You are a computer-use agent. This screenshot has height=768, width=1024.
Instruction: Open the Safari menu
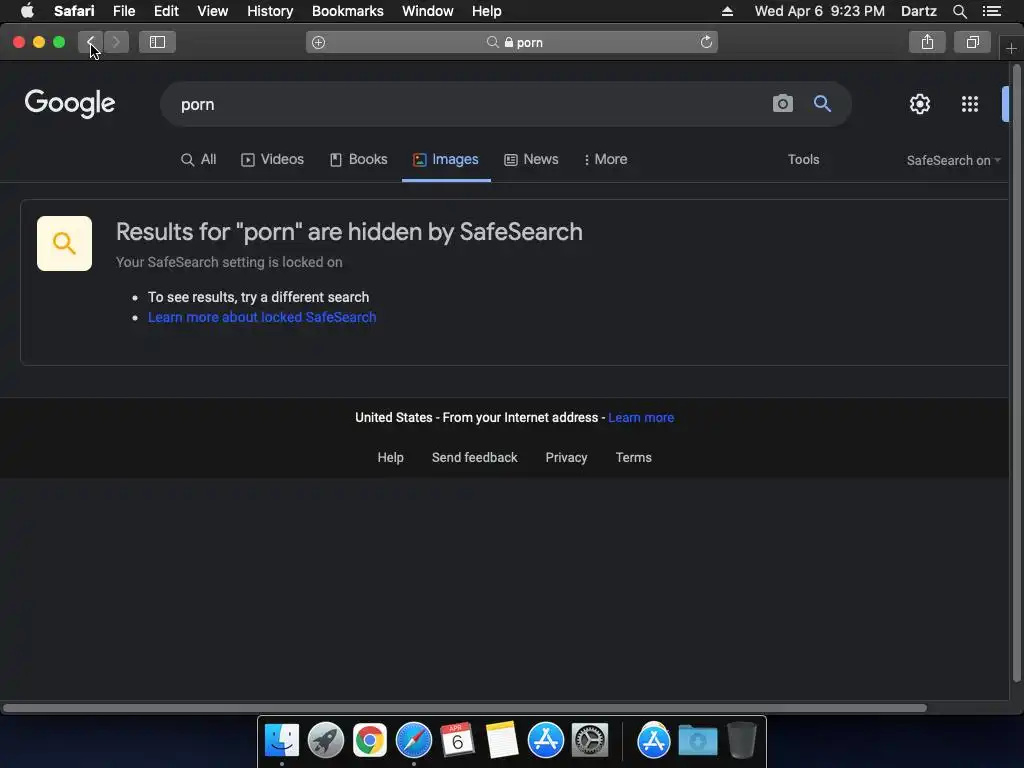pos(74,11)
